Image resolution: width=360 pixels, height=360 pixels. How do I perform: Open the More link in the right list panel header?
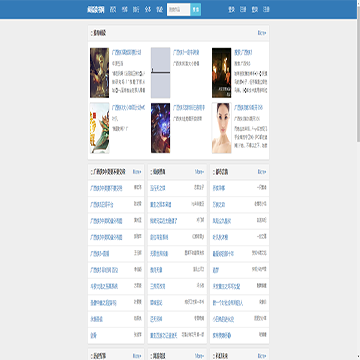coord(262,172)
